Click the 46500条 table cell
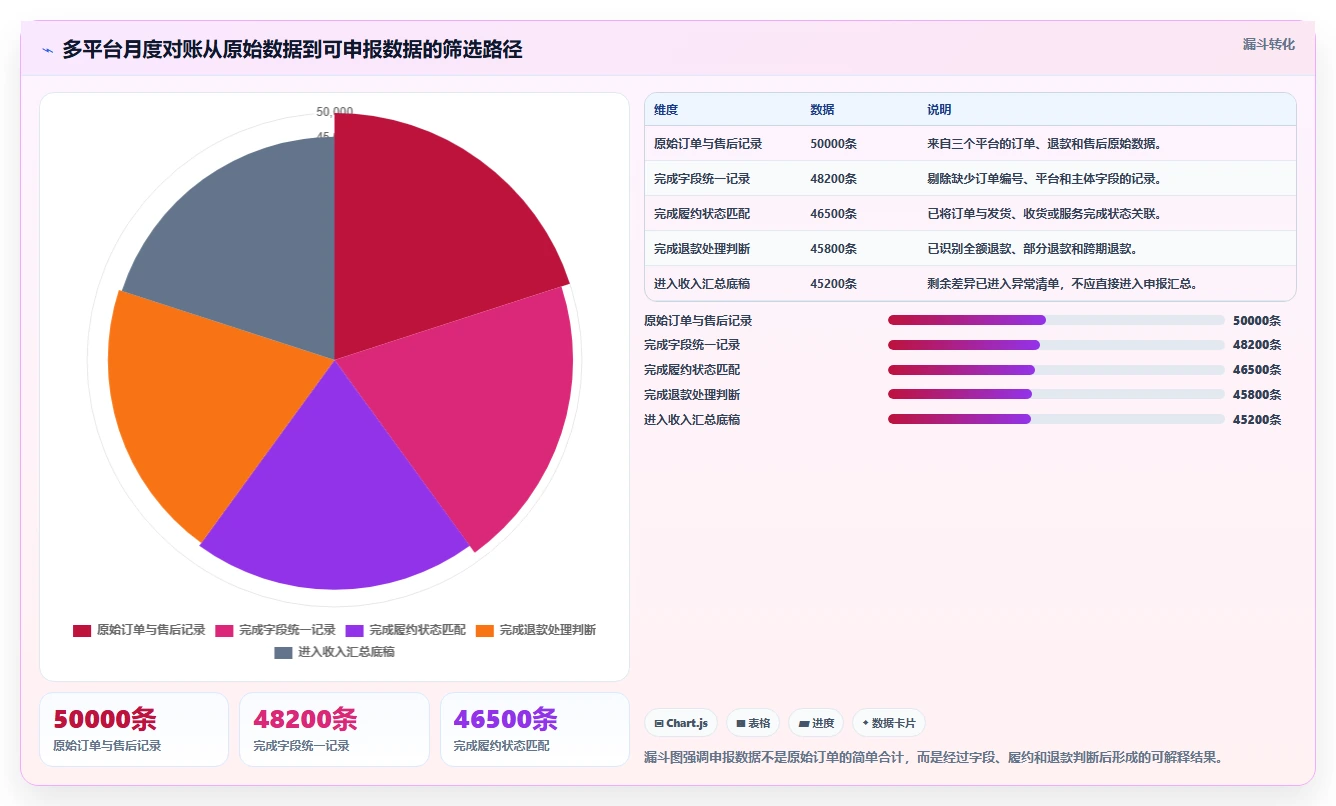Image resolution: width=1336 pixels, height=806 pixels. [833, 214]
